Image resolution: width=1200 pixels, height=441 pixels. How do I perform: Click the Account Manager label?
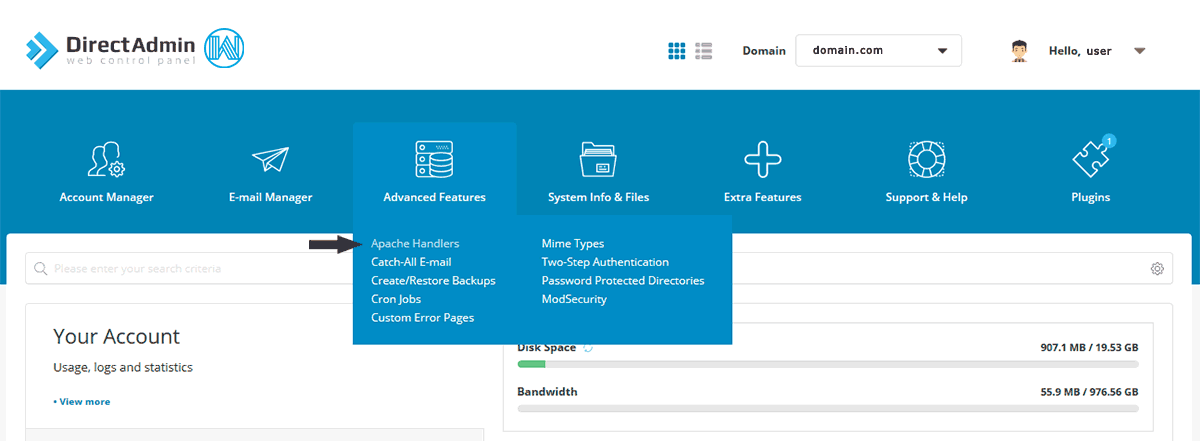point(106,198)
